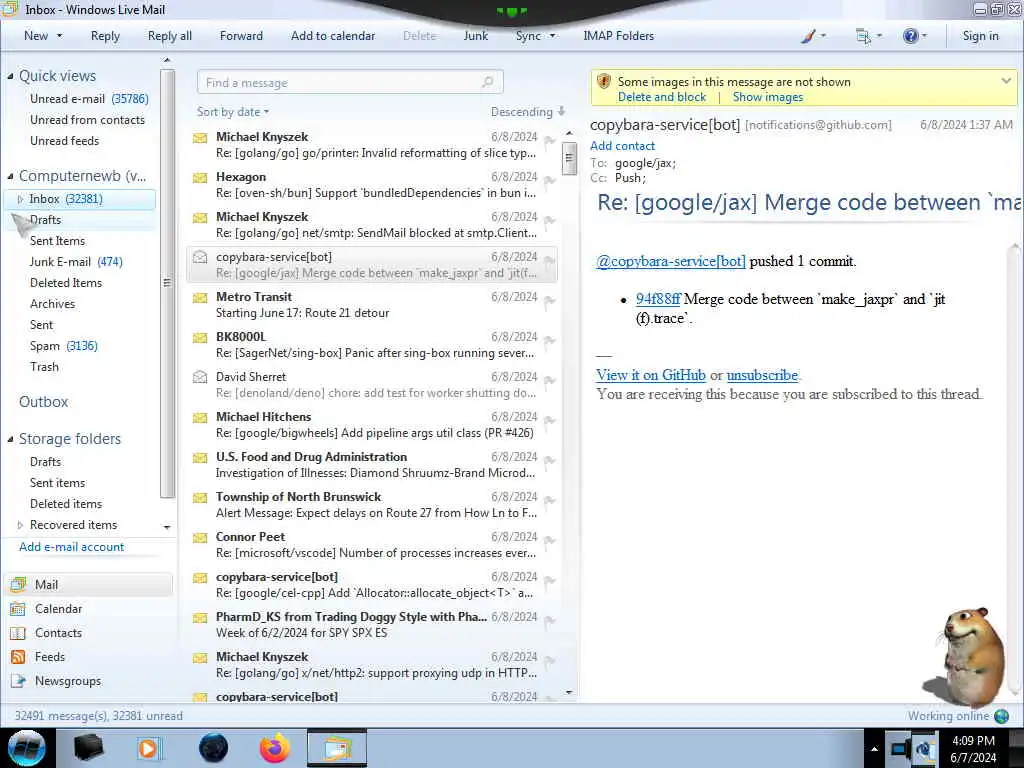Click the opened-envelope icon of David Sherret message

tap(200, 377)
